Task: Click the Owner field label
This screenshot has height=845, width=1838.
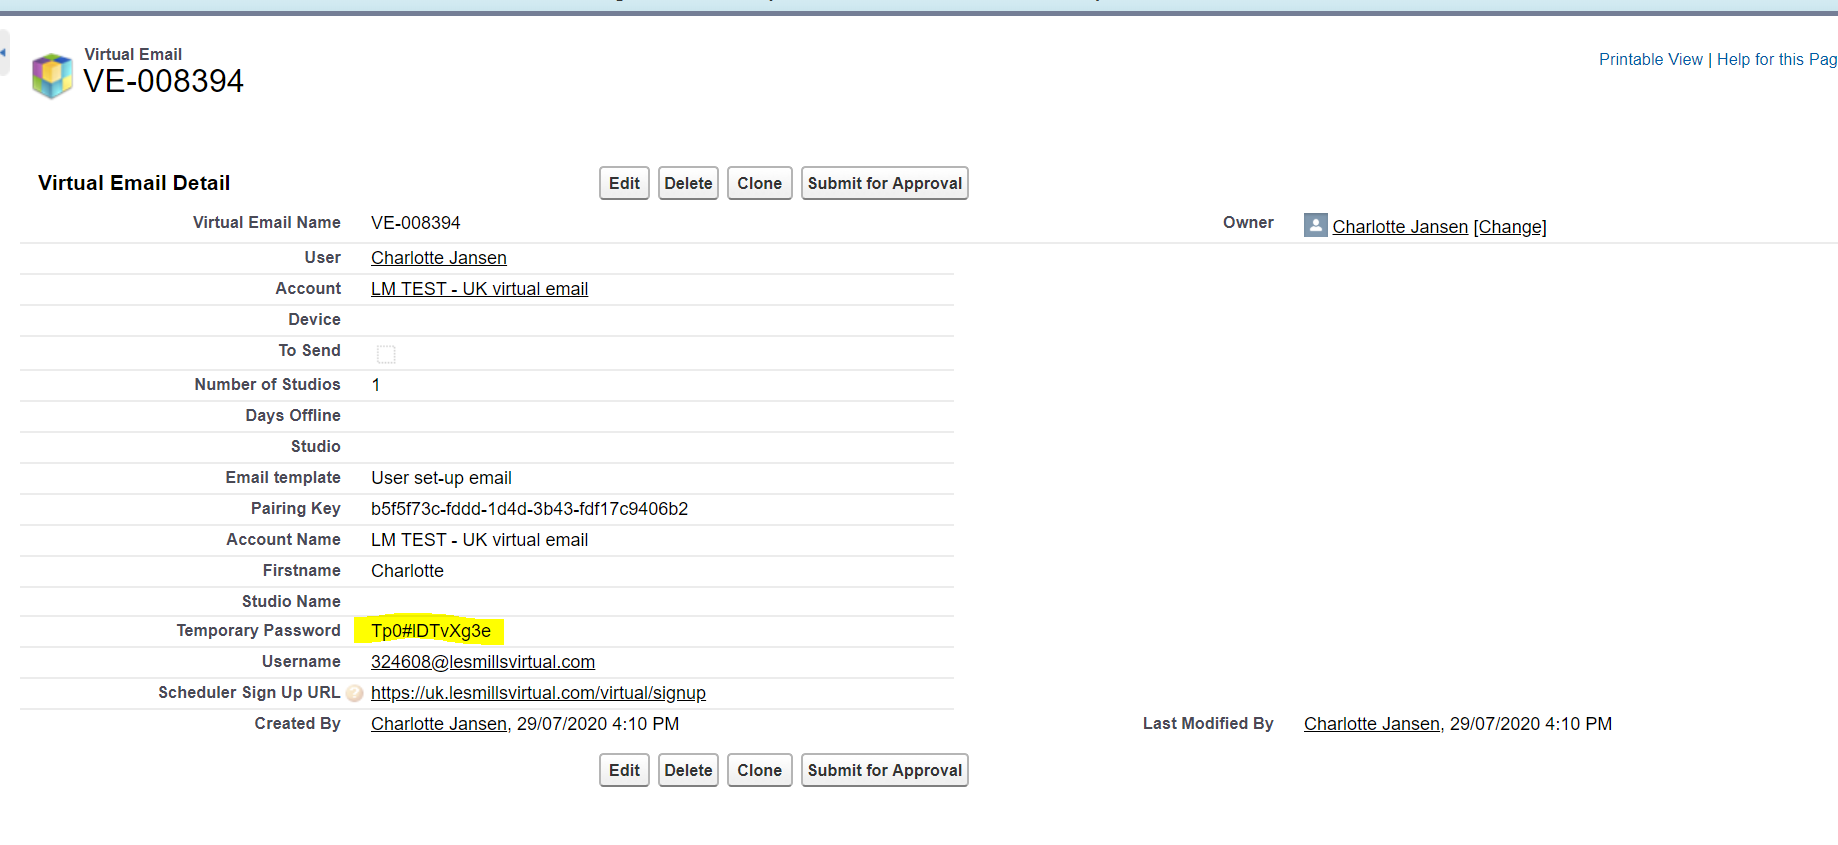Action: coord(1248,222)
